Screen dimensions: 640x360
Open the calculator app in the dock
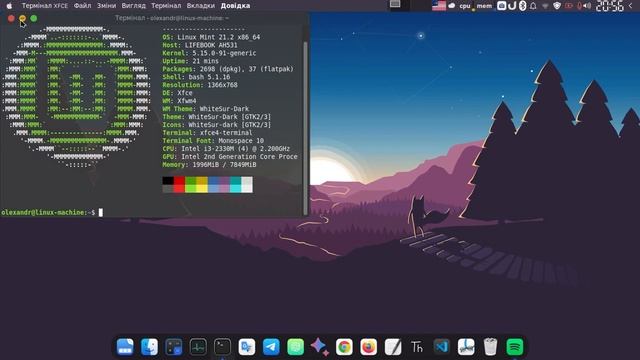(174, 347)
